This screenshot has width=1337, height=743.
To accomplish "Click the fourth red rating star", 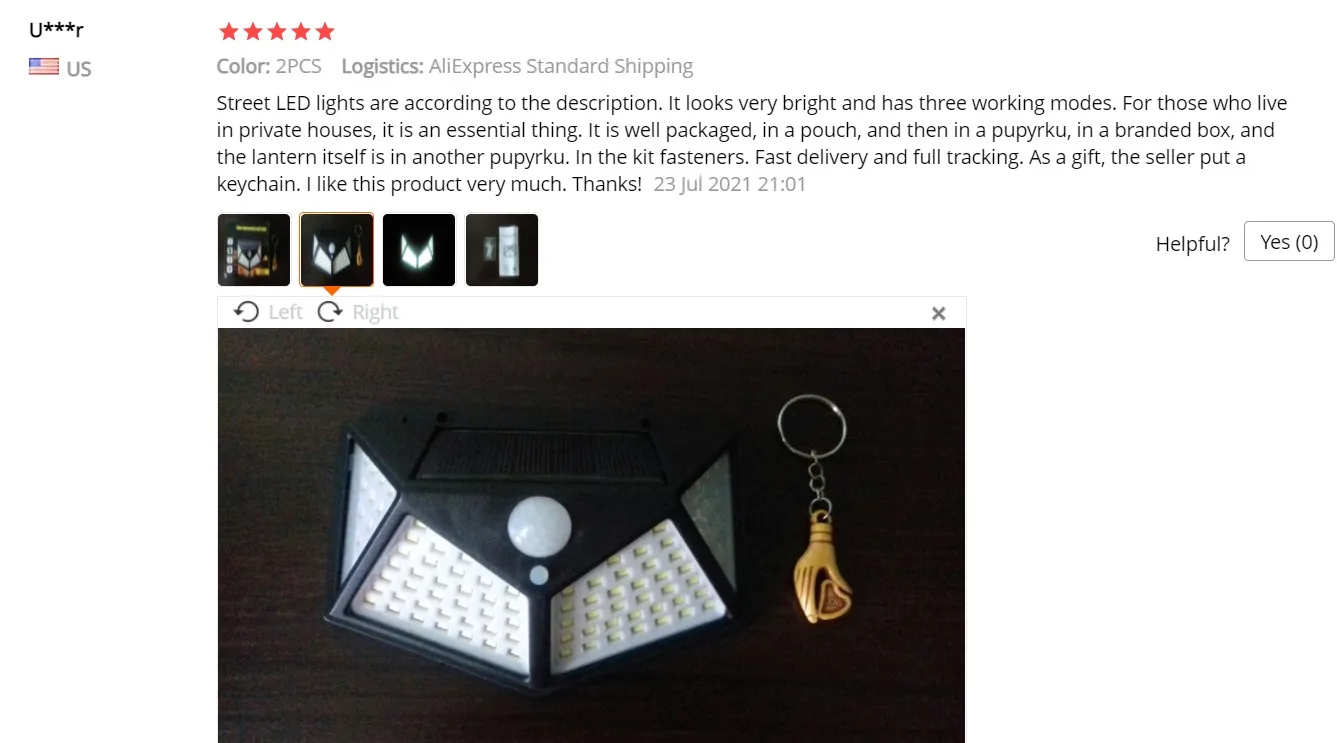I will coord(300,32).
